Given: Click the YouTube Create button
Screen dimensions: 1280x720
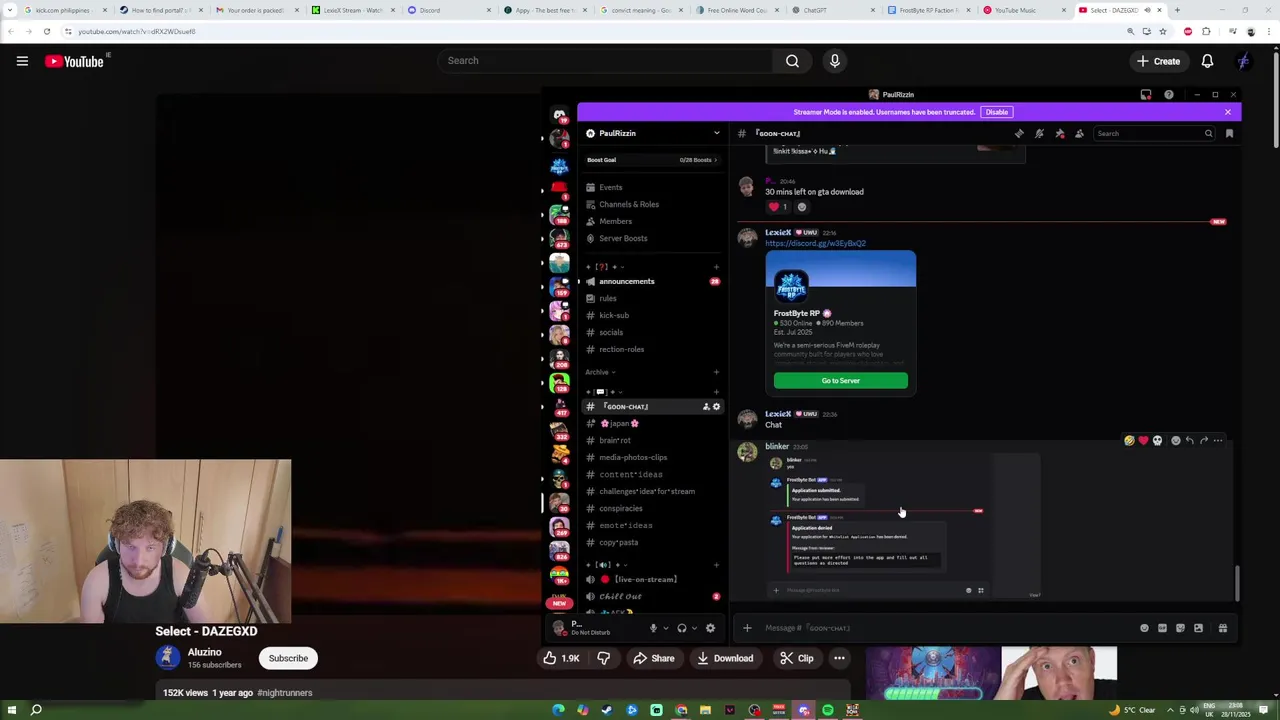Looking at the screenshot, I should (1158, 61).
